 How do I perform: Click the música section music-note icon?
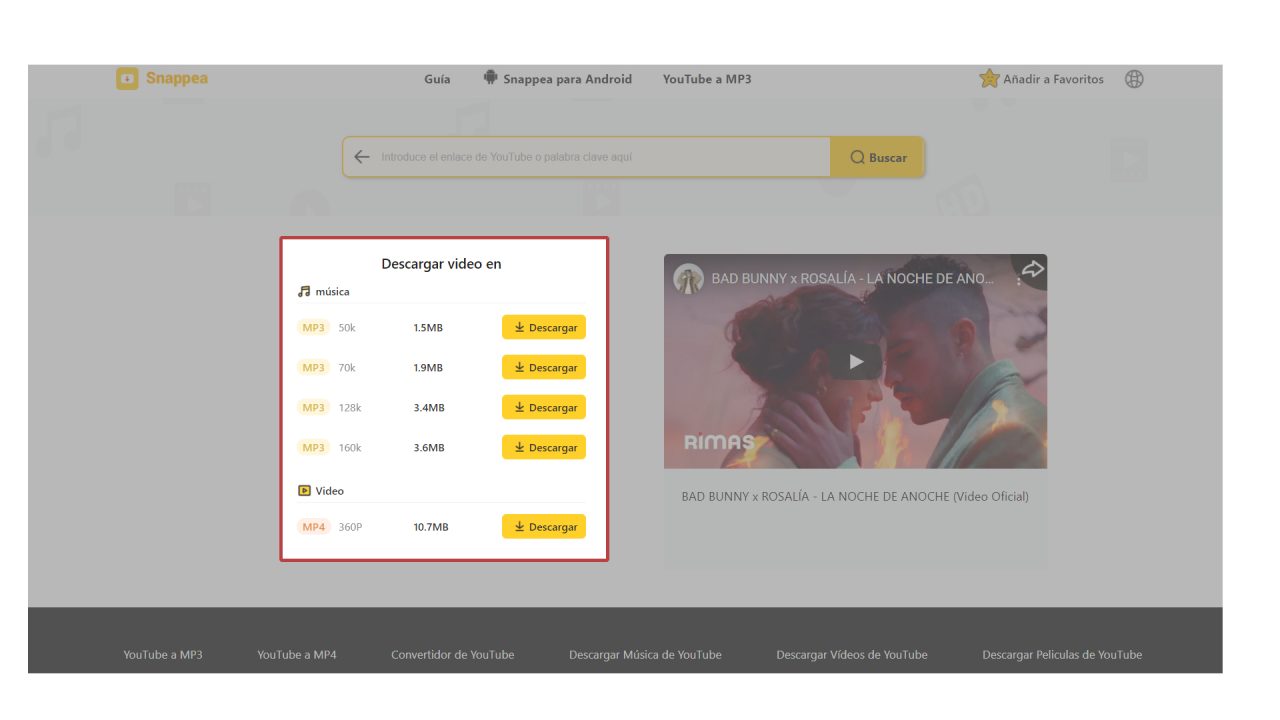coord(304,292)
